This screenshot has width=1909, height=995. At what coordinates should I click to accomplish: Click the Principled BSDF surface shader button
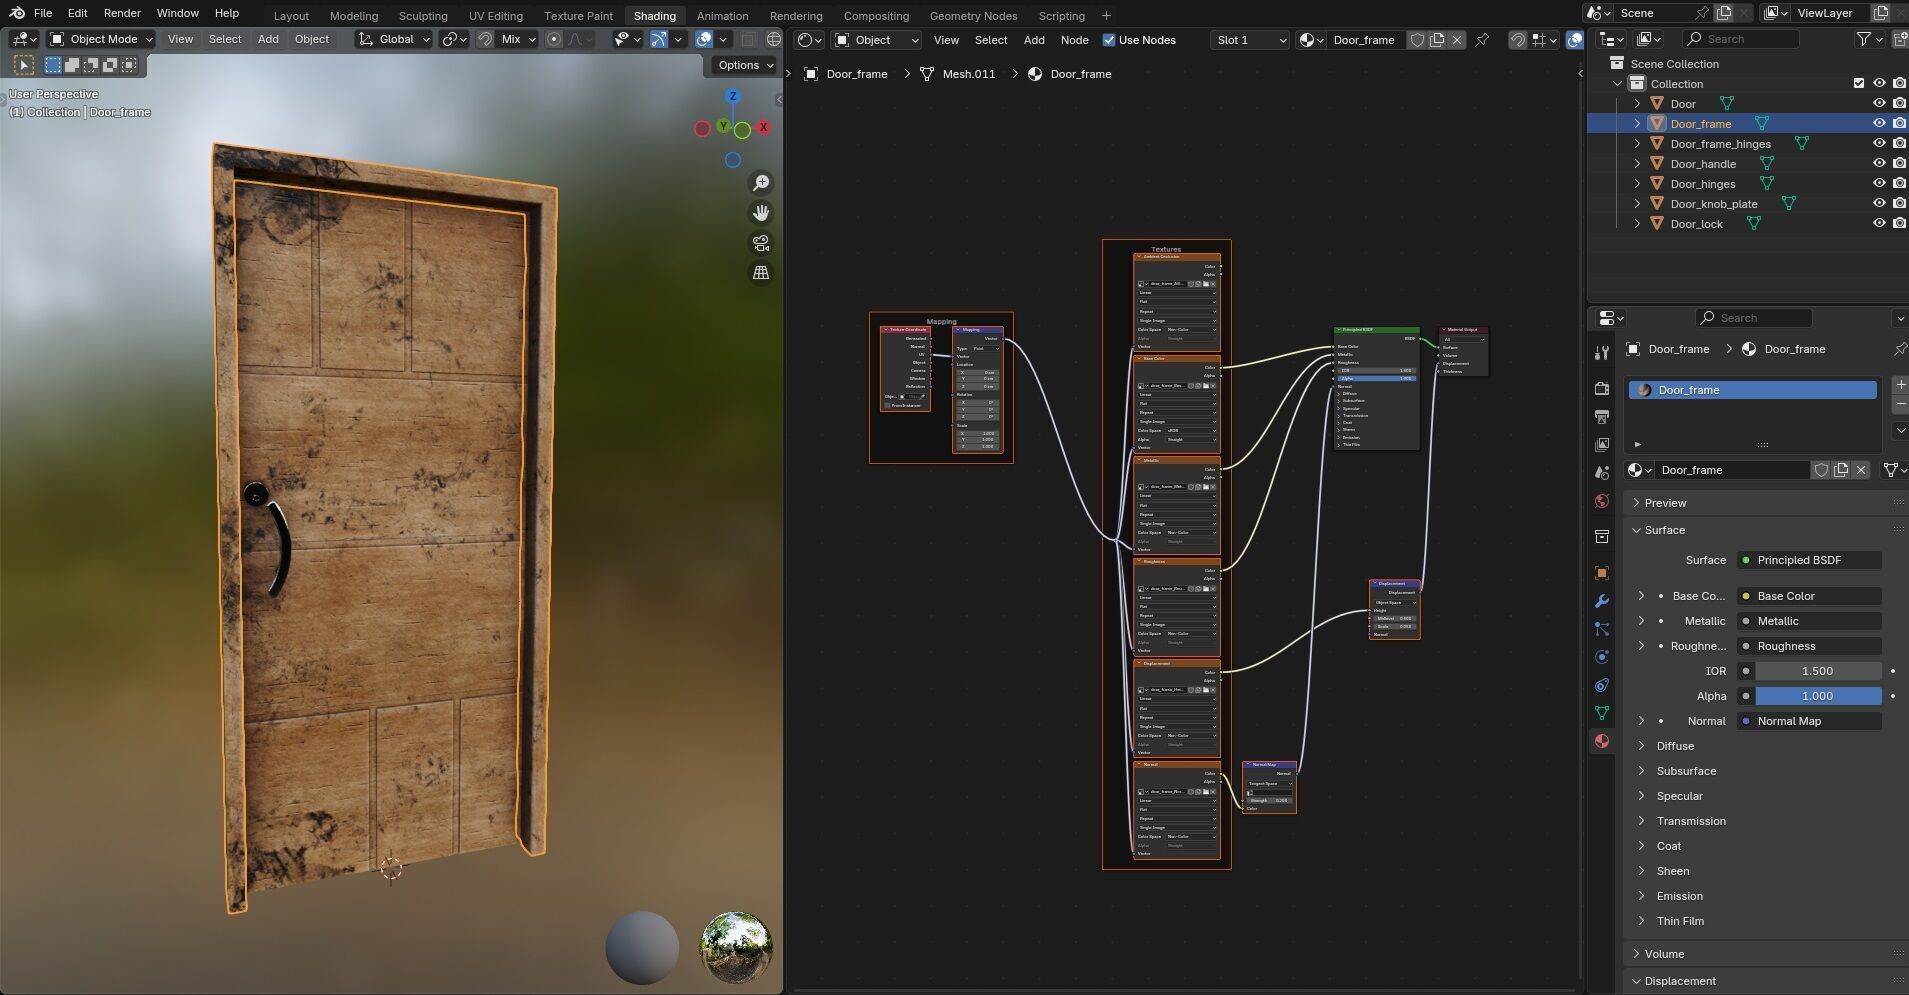[1810, 560]
